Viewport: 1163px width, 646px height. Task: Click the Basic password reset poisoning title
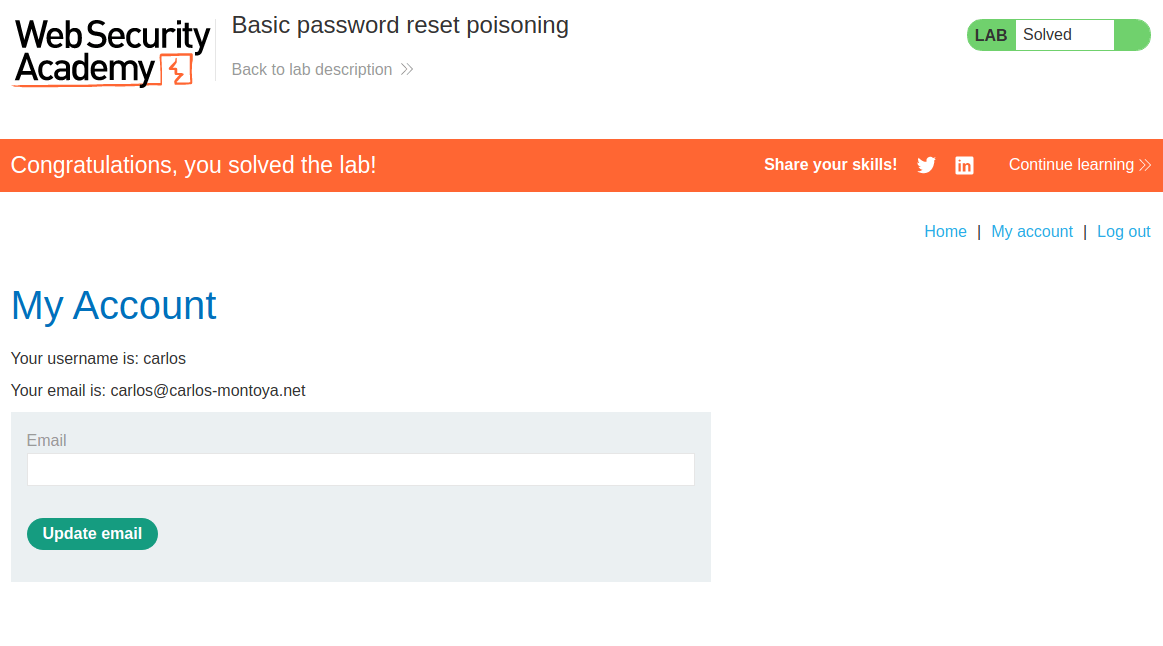(400, 26)
